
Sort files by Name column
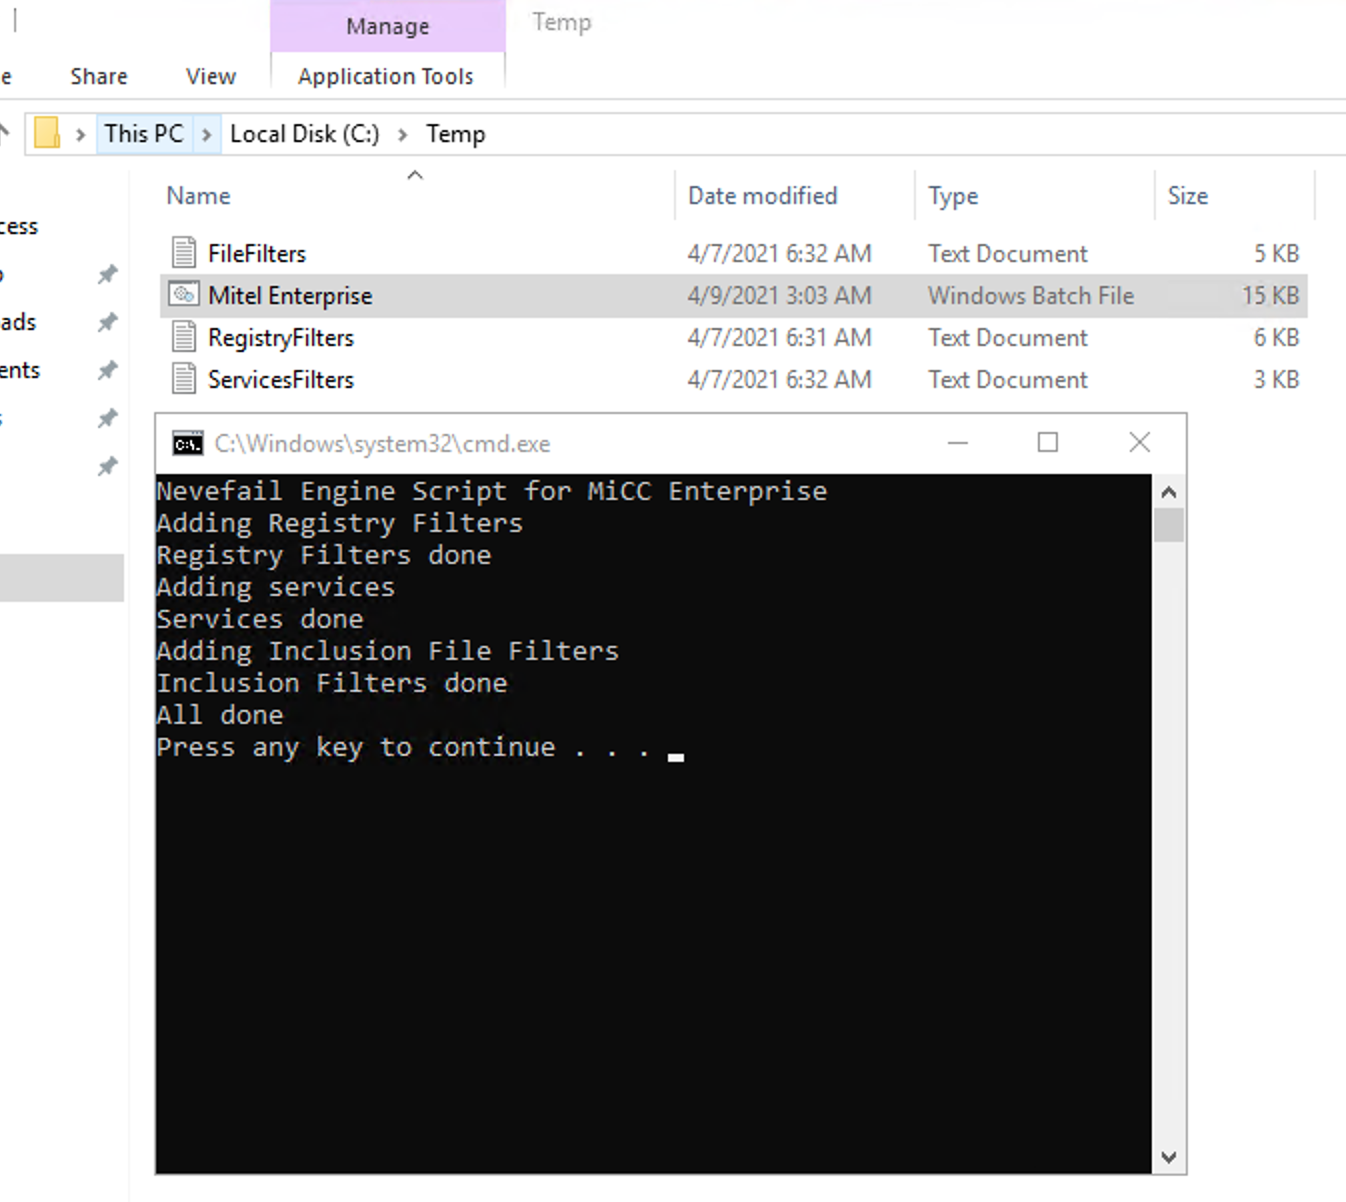coord(198,195)
